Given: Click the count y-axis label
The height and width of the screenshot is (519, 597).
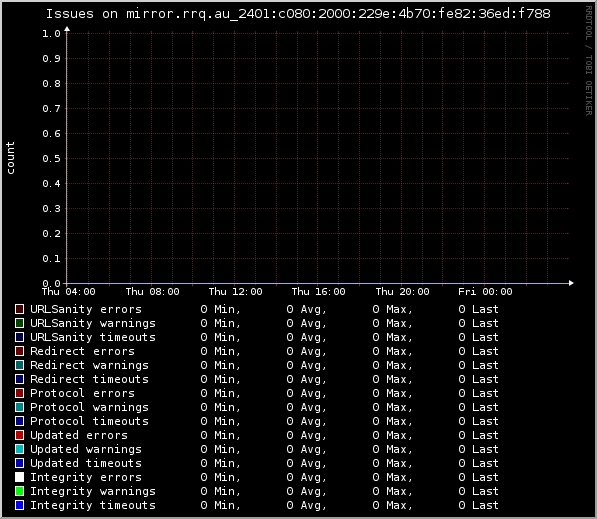Looking at the screenshot, I should coord(10,158).
